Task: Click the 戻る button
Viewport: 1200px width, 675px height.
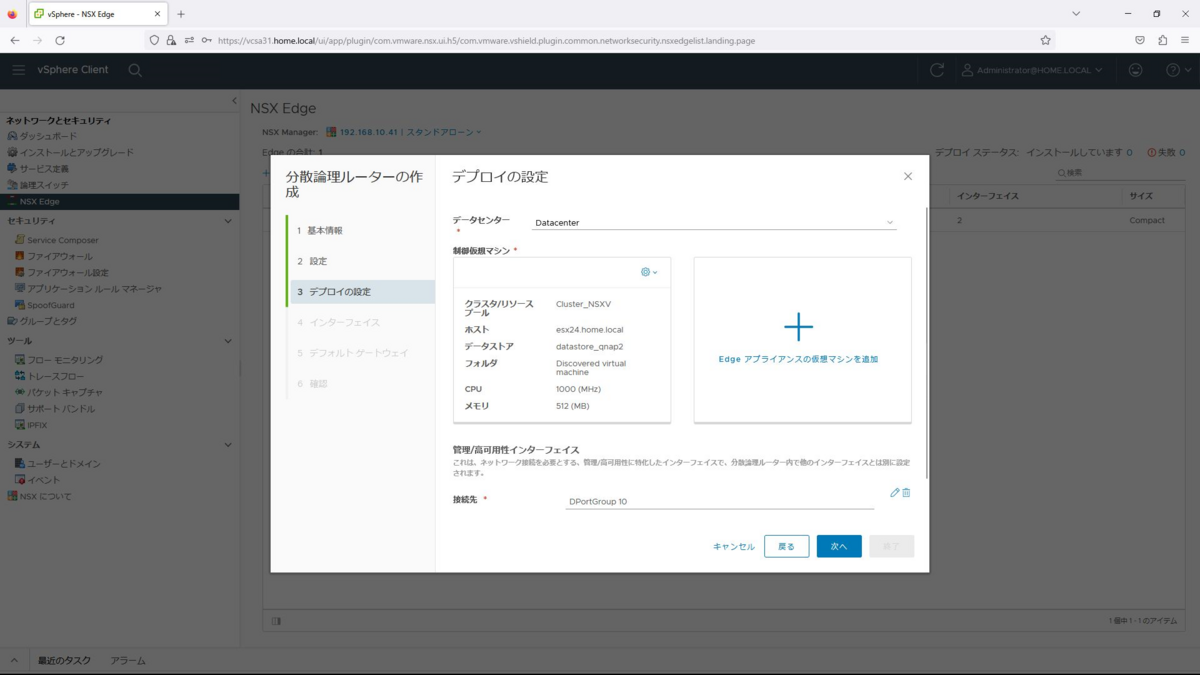Action: pyautogui.click(x=786, y=546)
